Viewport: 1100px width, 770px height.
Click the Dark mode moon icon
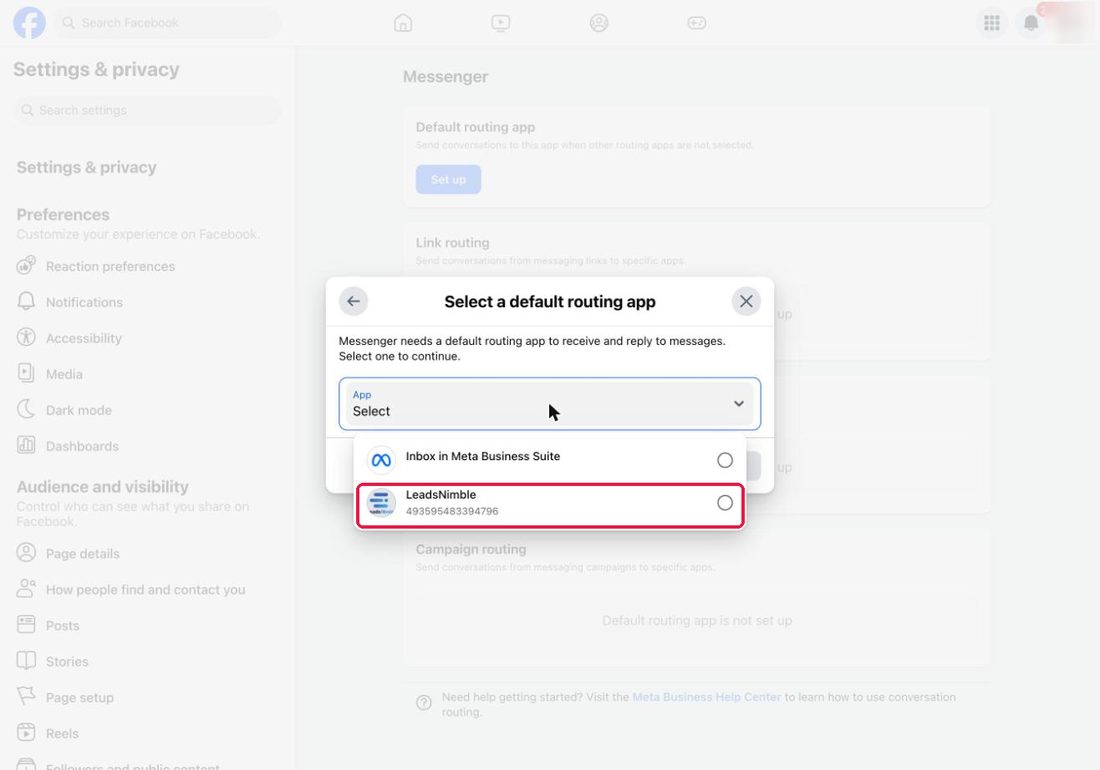pos(26,410)
